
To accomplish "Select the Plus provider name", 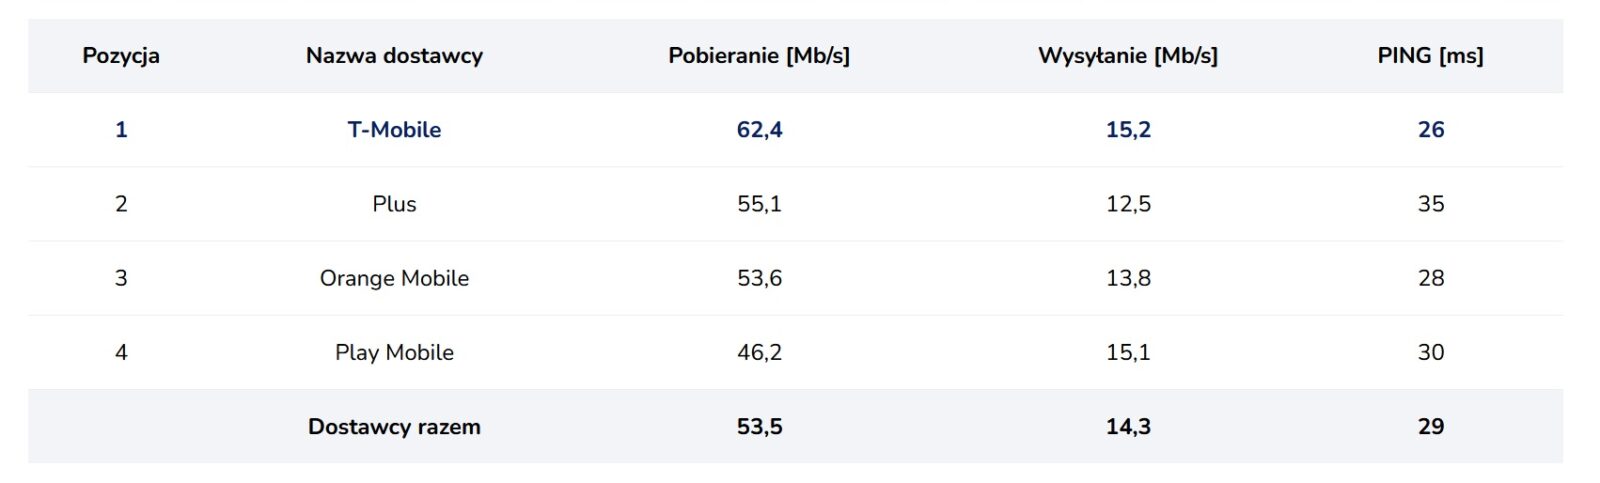I will pos(394,204).
